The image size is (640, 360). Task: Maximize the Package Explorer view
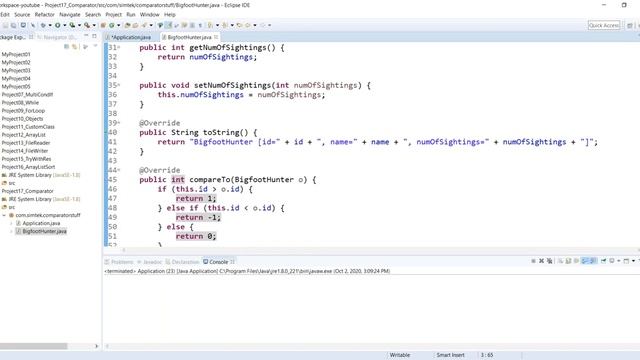94,36
